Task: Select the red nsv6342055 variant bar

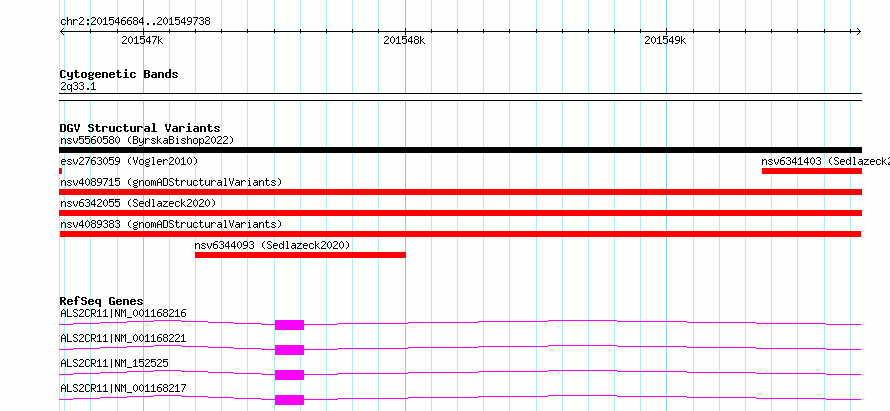Action: coord(460,213)
